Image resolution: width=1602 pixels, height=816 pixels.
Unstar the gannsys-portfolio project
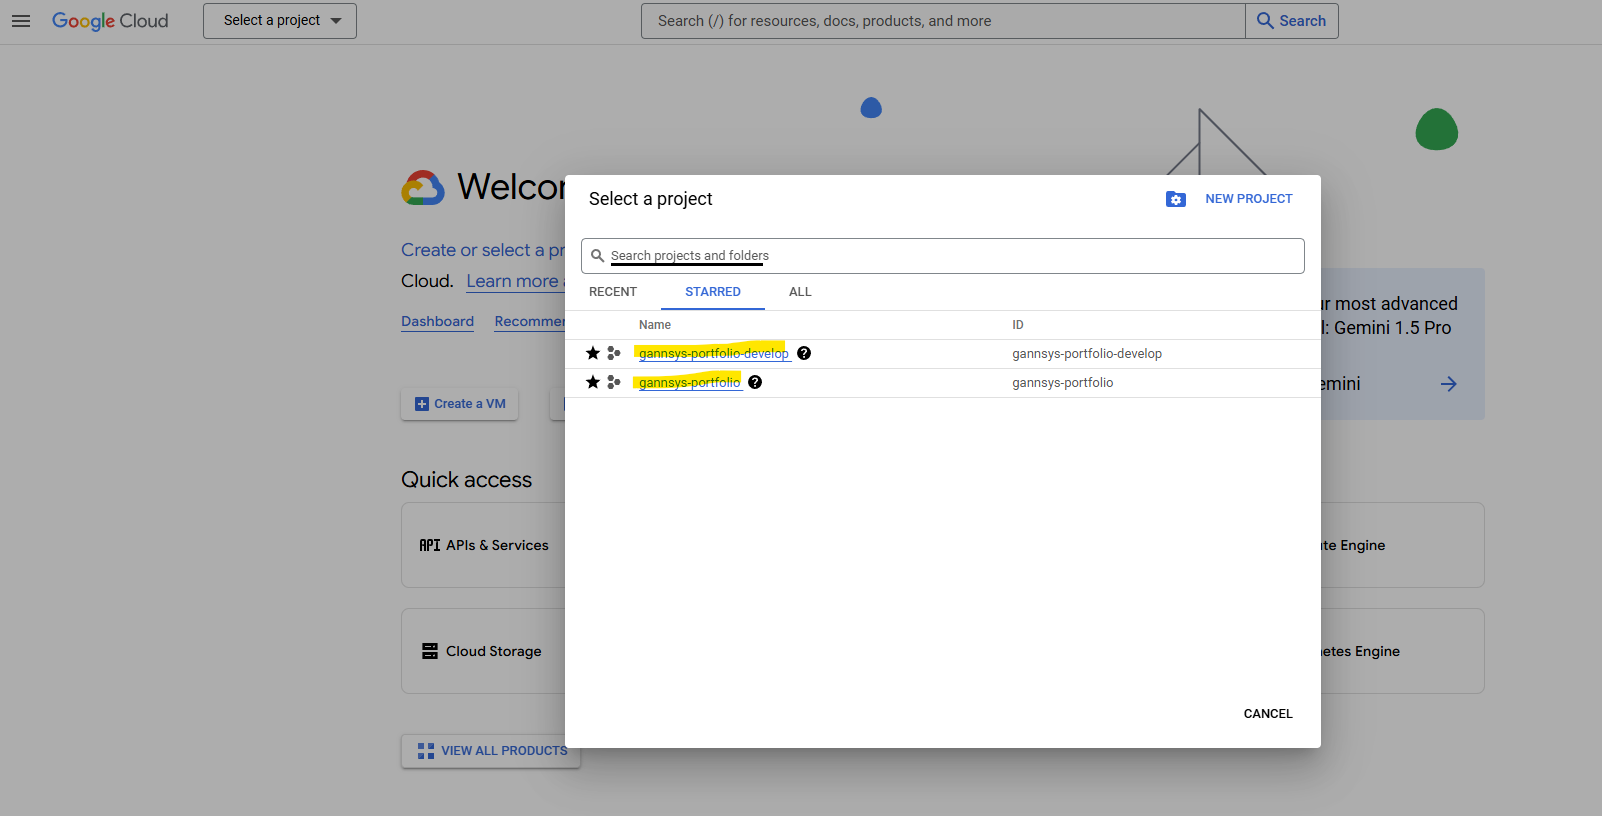pyautogui.click(x=593, y=382)
